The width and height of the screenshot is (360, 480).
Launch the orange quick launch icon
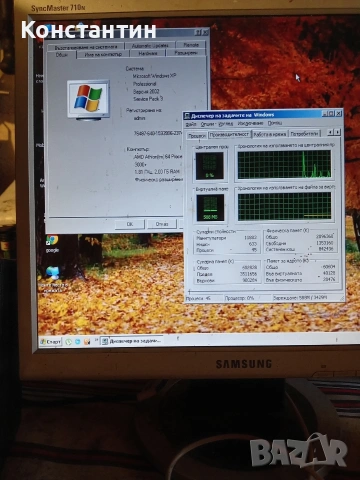[87, 342]
